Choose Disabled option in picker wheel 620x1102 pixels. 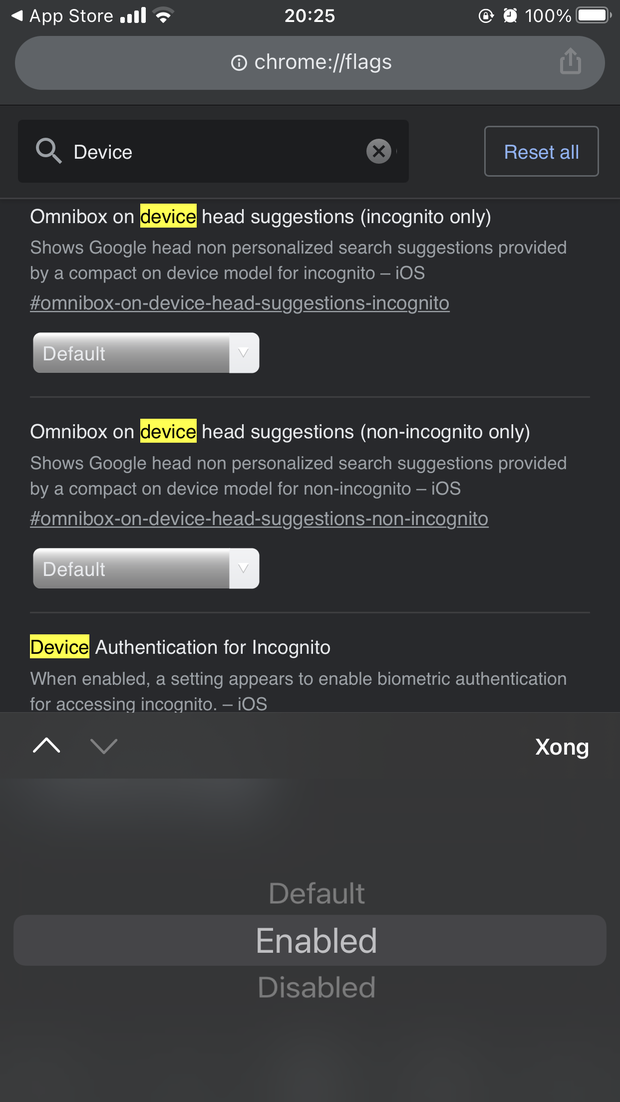click(316, 988)
